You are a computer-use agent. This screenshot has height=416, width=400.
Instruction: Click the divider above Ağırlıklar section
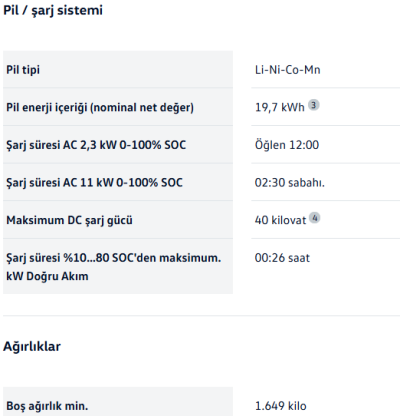(x=201, y=315)
